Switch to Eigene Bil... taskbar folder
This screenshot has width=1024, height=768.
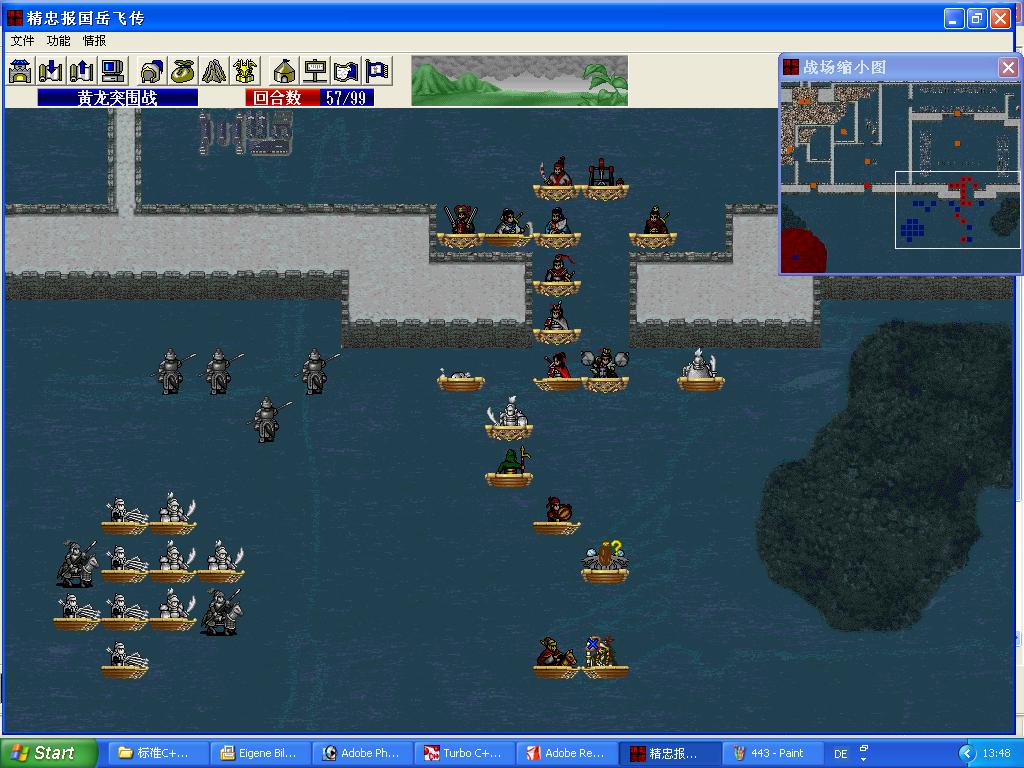(261, 753)
